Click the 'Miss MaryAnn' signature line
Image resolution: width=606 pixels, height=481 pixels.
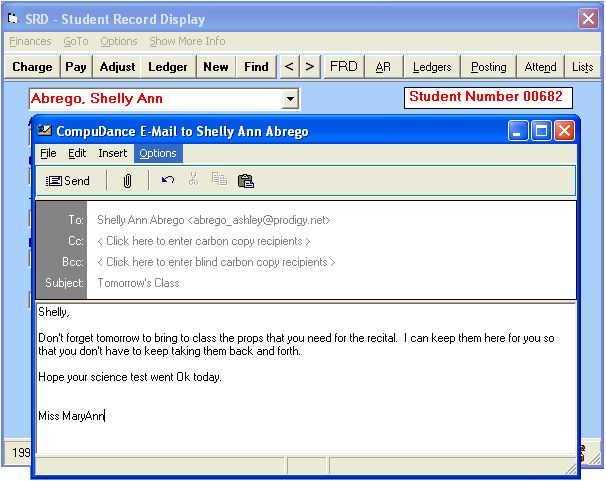click(x=71, y=416)
